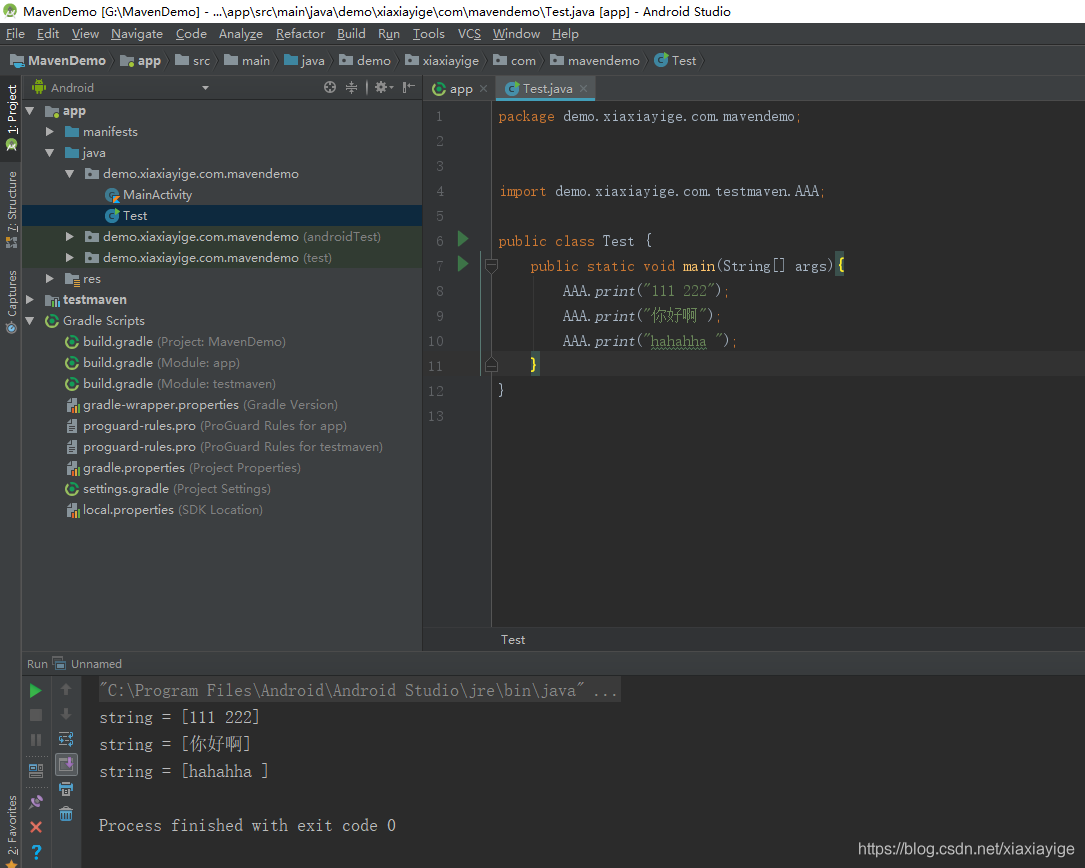Click the Test class breadcrumb
1085x868 pixels.
(x=675, y=61)
